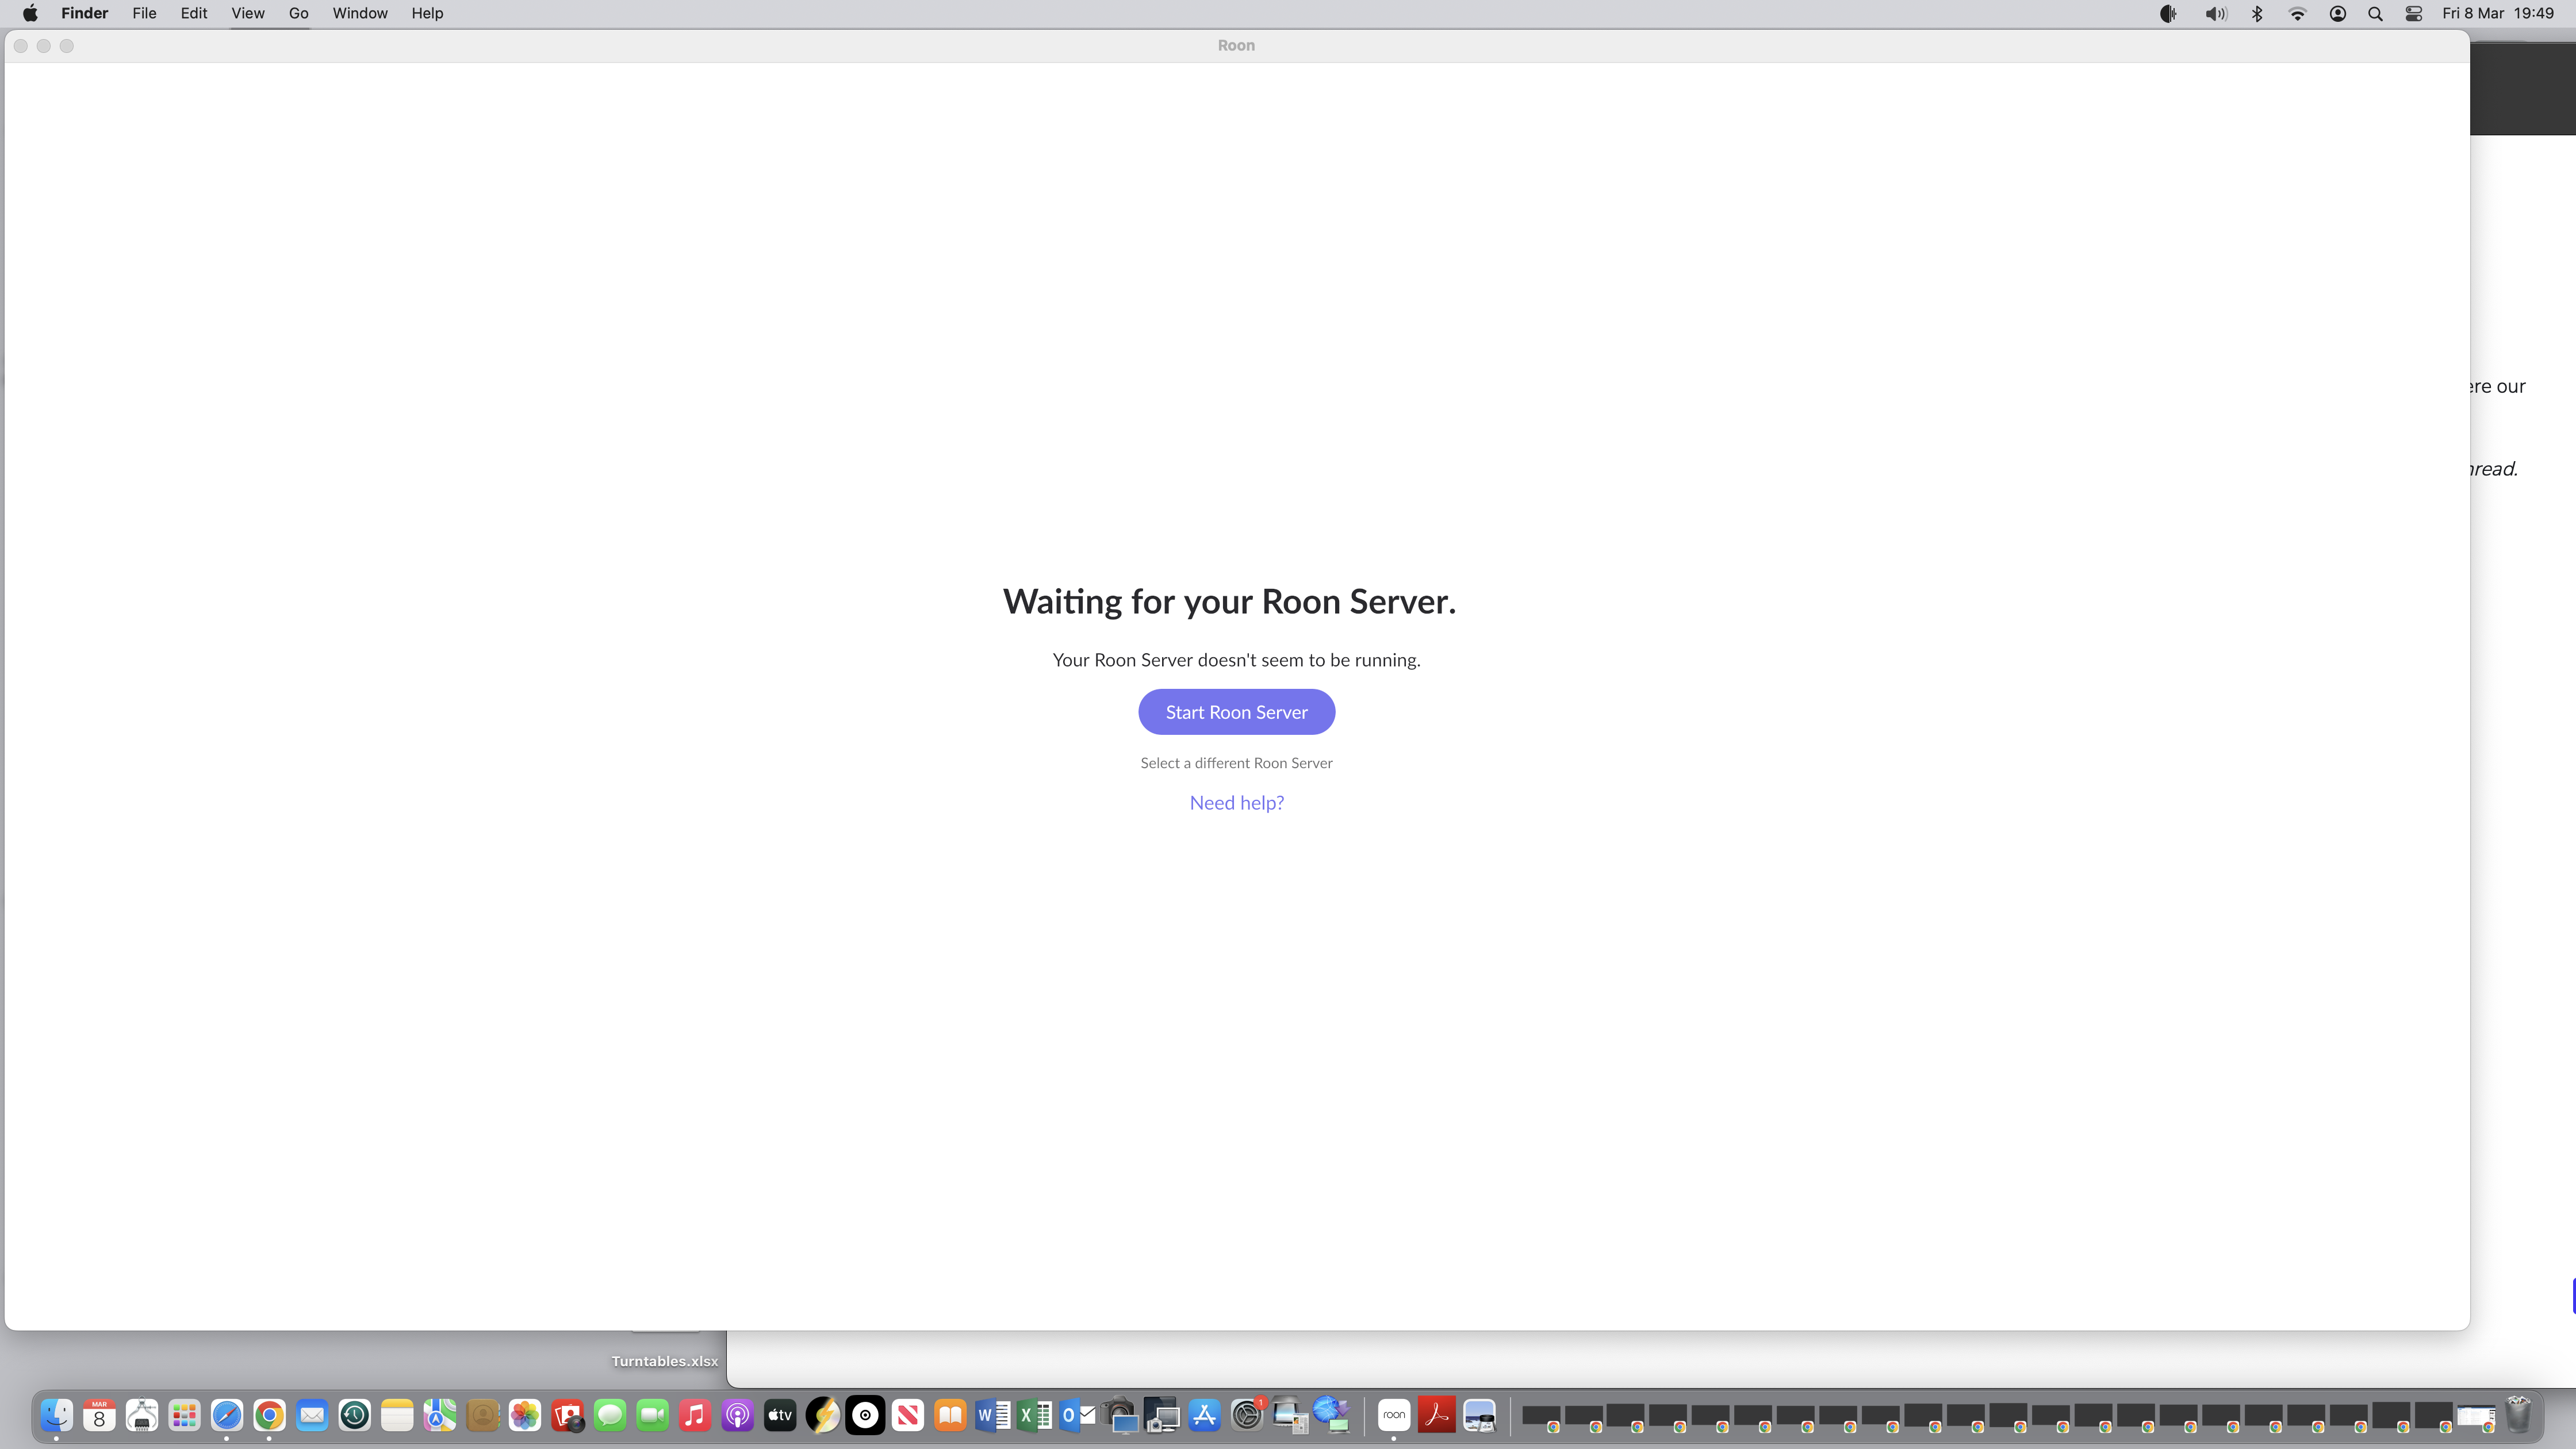Open the Sound volume menu bar icon

2216,13
